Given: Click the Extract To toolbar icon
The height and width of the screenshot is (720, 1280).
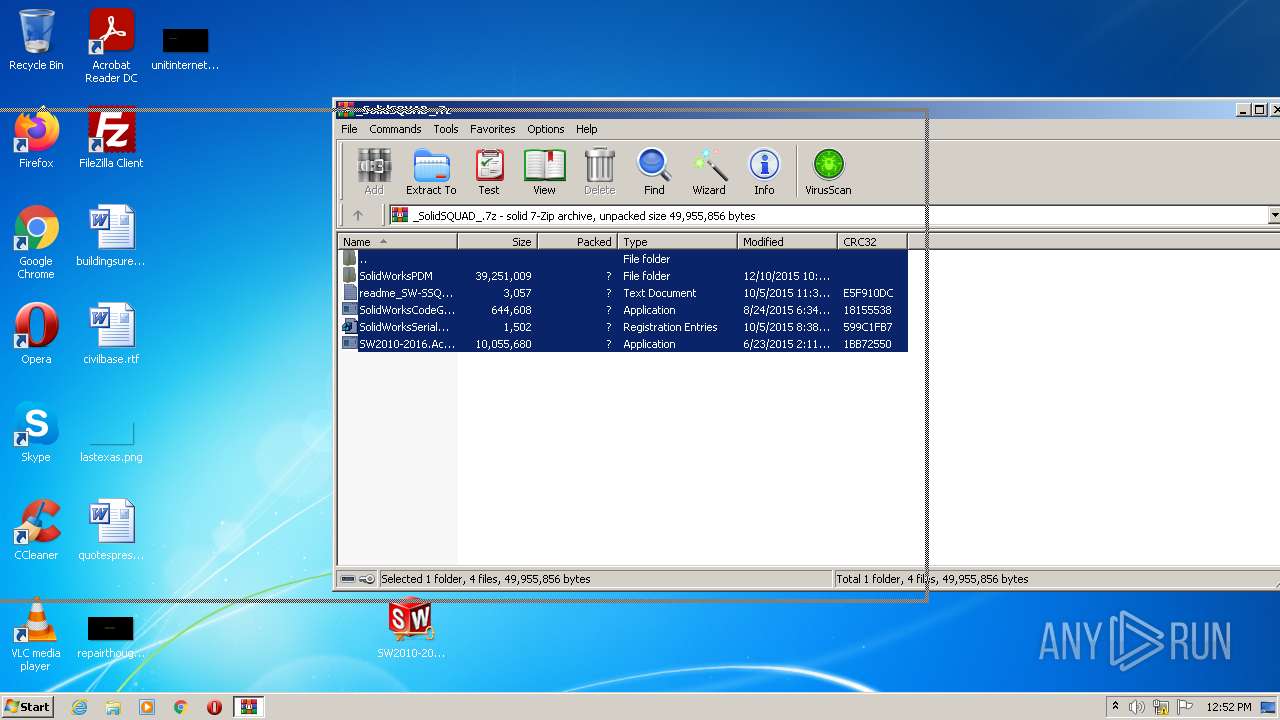Looking at the screenshot, I should (x=431, y=172).
